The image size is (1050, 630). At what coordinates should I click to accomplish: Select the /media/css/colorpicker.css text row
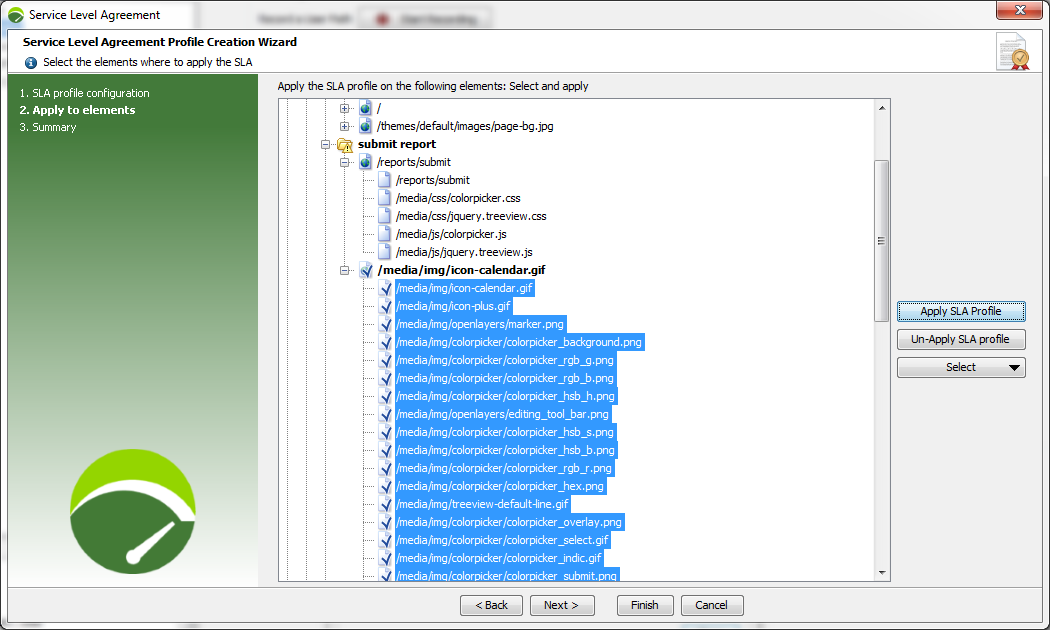click(458, 198)
